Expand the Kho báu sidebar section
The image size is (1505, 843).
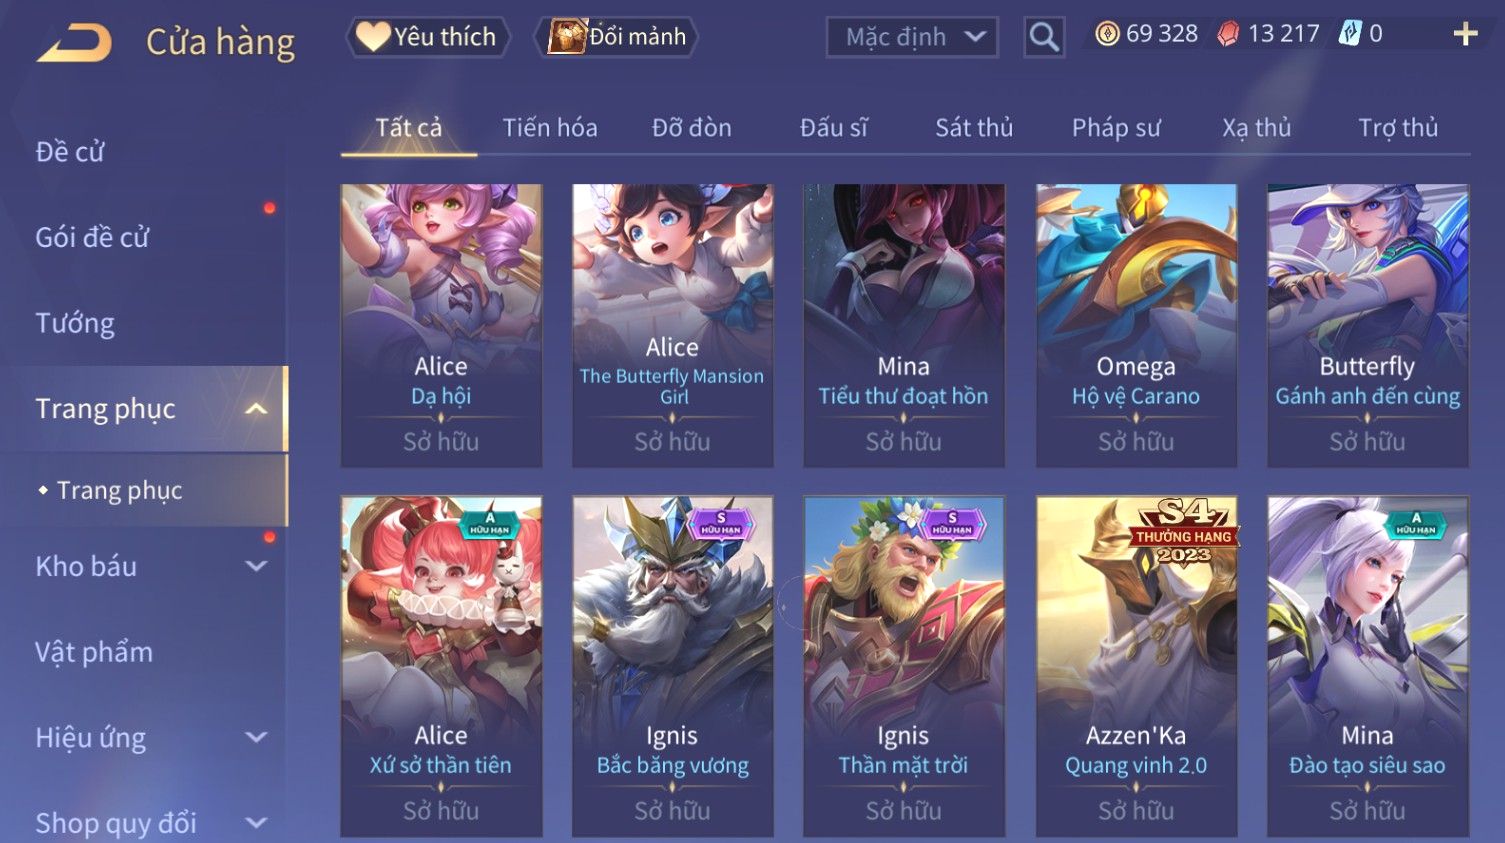257,566
